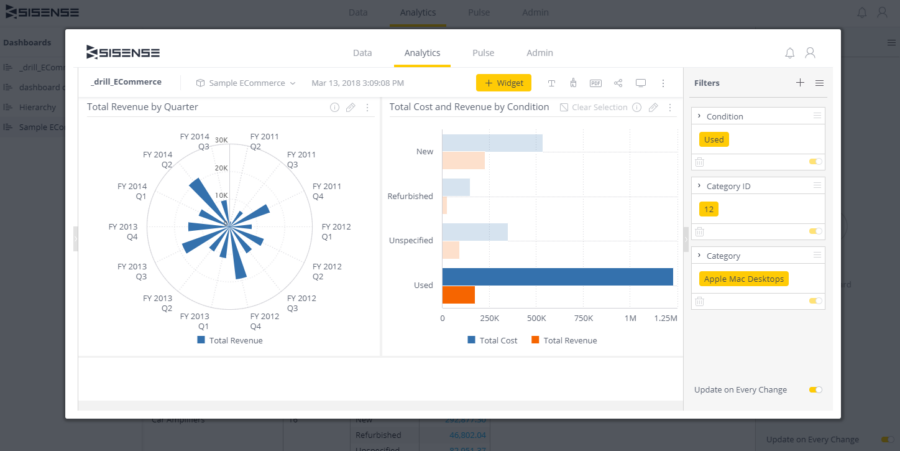Open the user profile icon in the modal header

810,53
